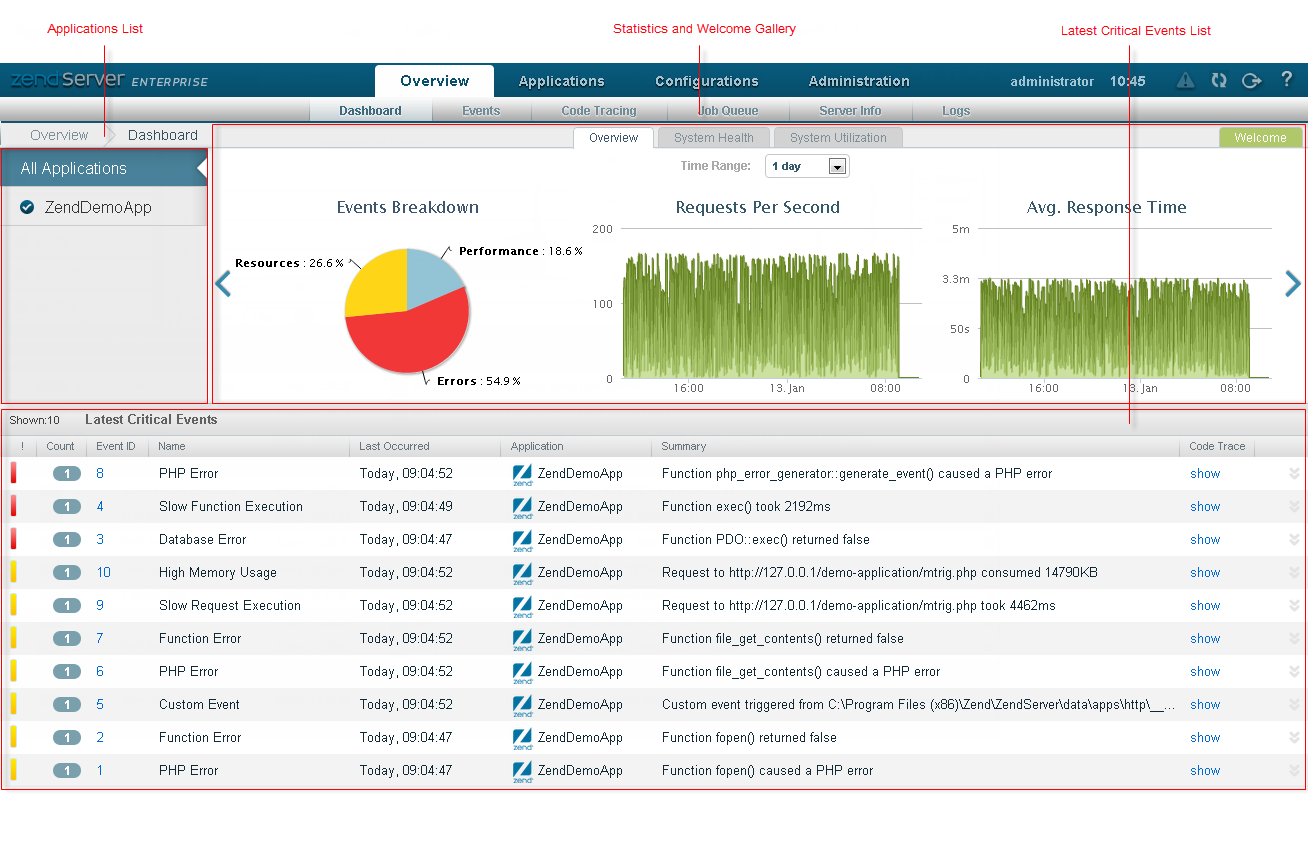The width and height of the screenshot is (1308, 868).
Task: Expand the Custom Event row chevron
Action: 1294,705
